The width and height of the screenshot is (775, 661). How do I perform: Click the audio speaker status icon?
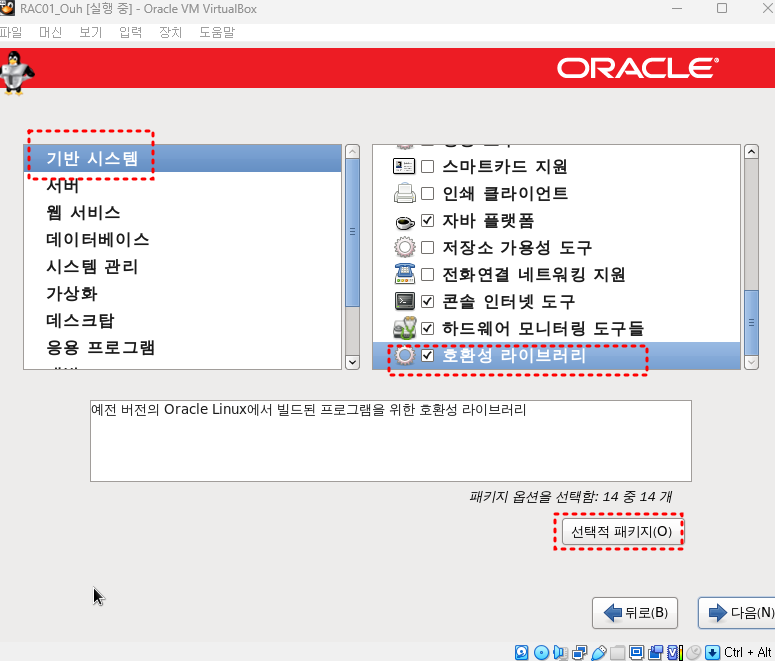pos(560,653)
